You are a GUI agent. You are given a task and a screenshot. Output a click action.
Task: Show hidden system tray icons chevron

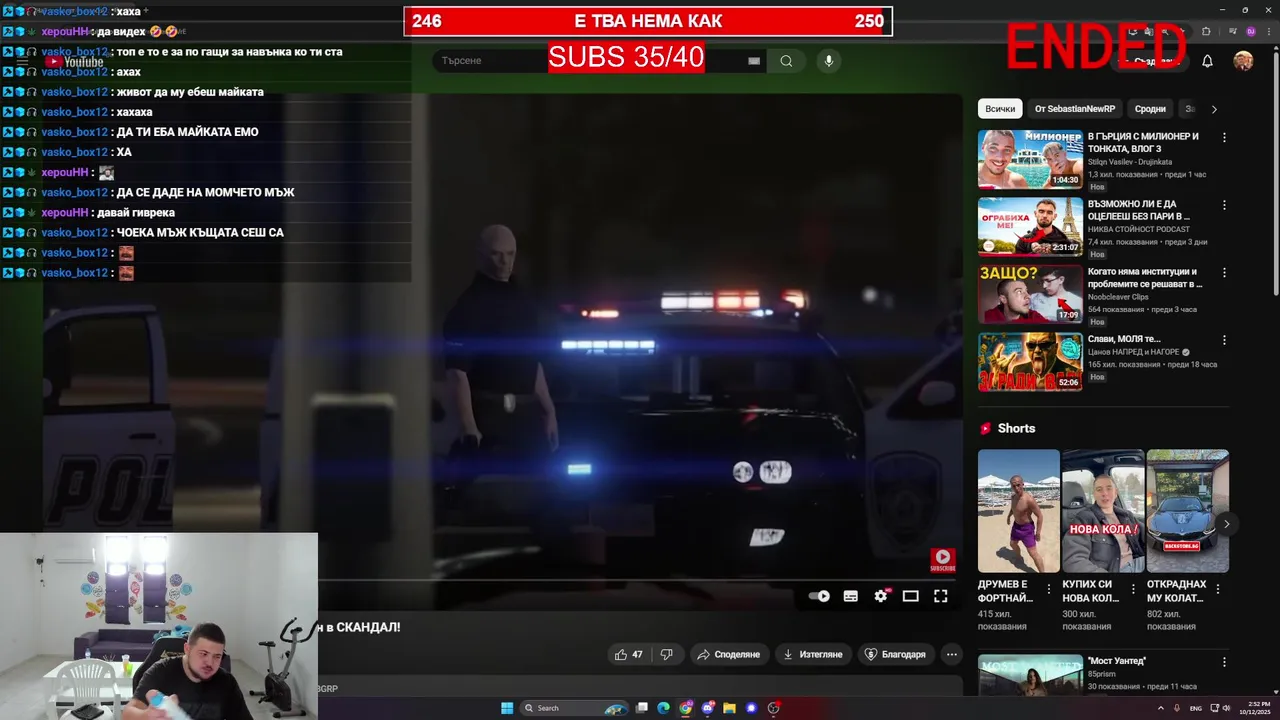coord(1161,708)
